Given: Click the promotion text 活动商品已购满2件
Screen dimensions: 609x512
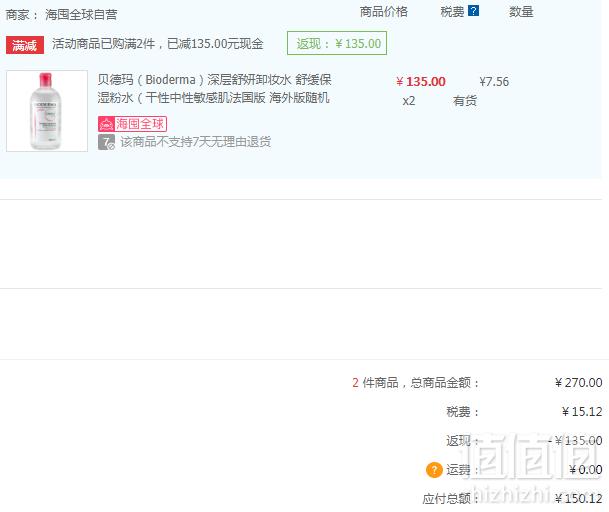Looking at the screenshot, I should pyautogui.click(x=104, y=44).
